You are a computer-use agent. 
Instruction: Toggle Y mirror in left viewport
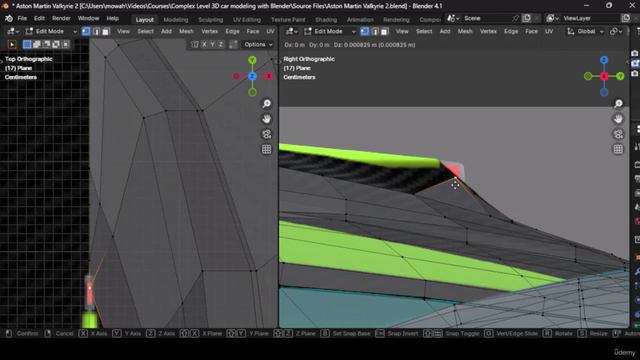(x=212, y=44)
